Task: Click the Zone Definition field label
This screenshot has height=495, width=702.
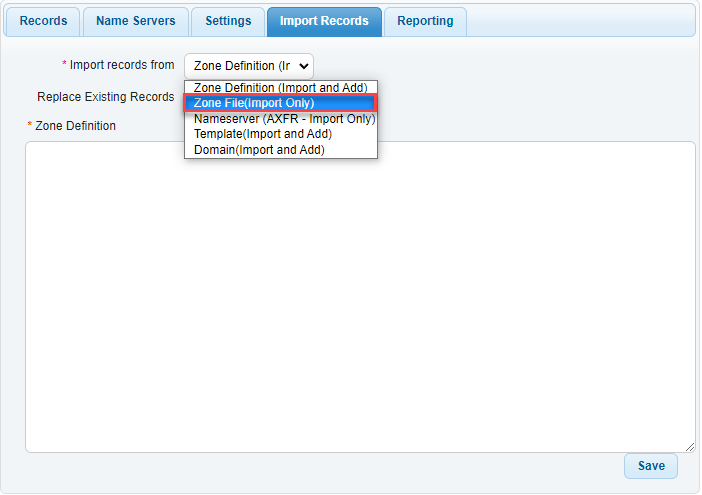Action: point(75,126)
